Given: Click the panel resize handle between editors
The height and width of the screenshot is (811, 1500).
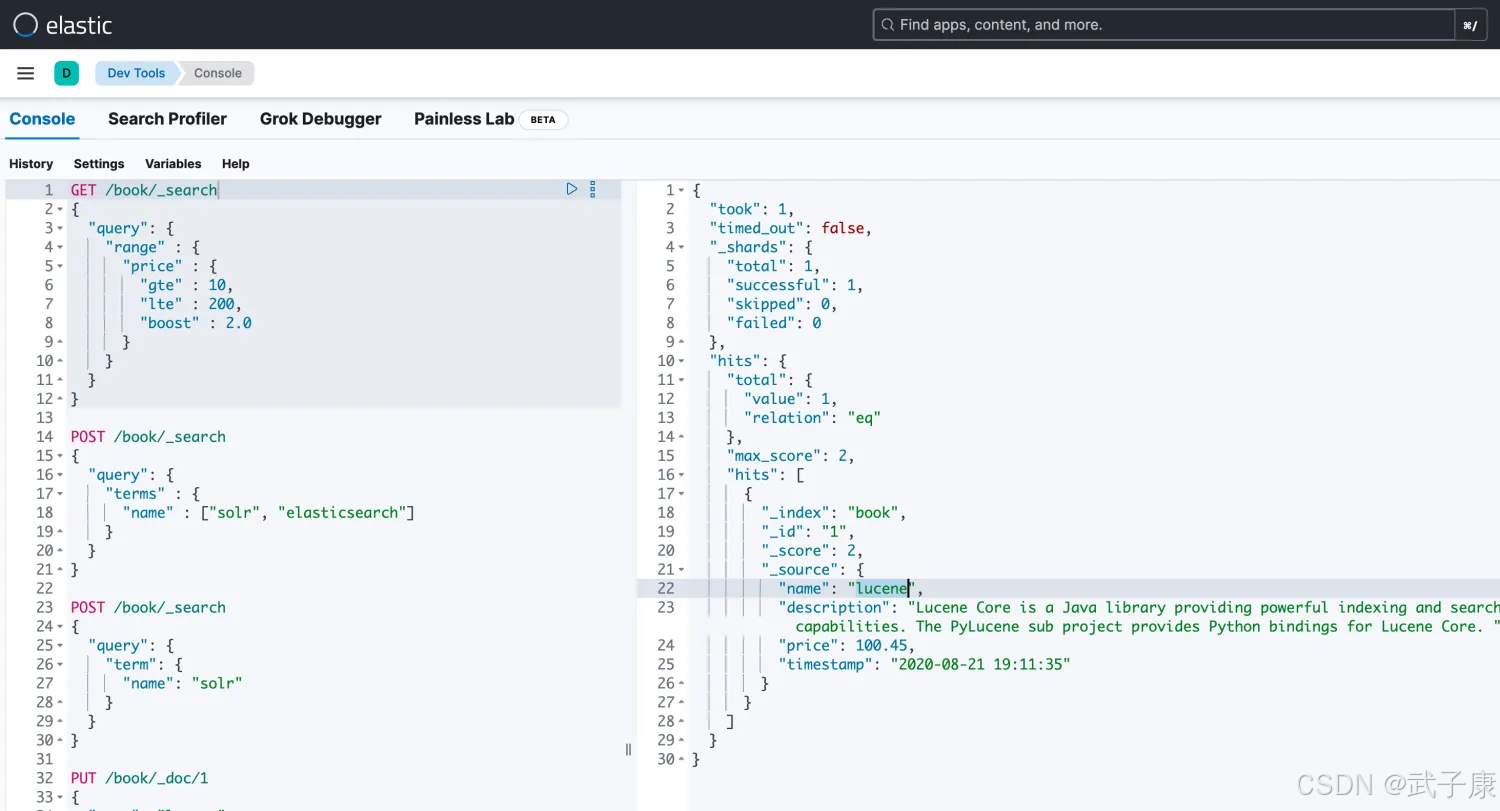Looking at the screenshot, I should coord(628,749).
